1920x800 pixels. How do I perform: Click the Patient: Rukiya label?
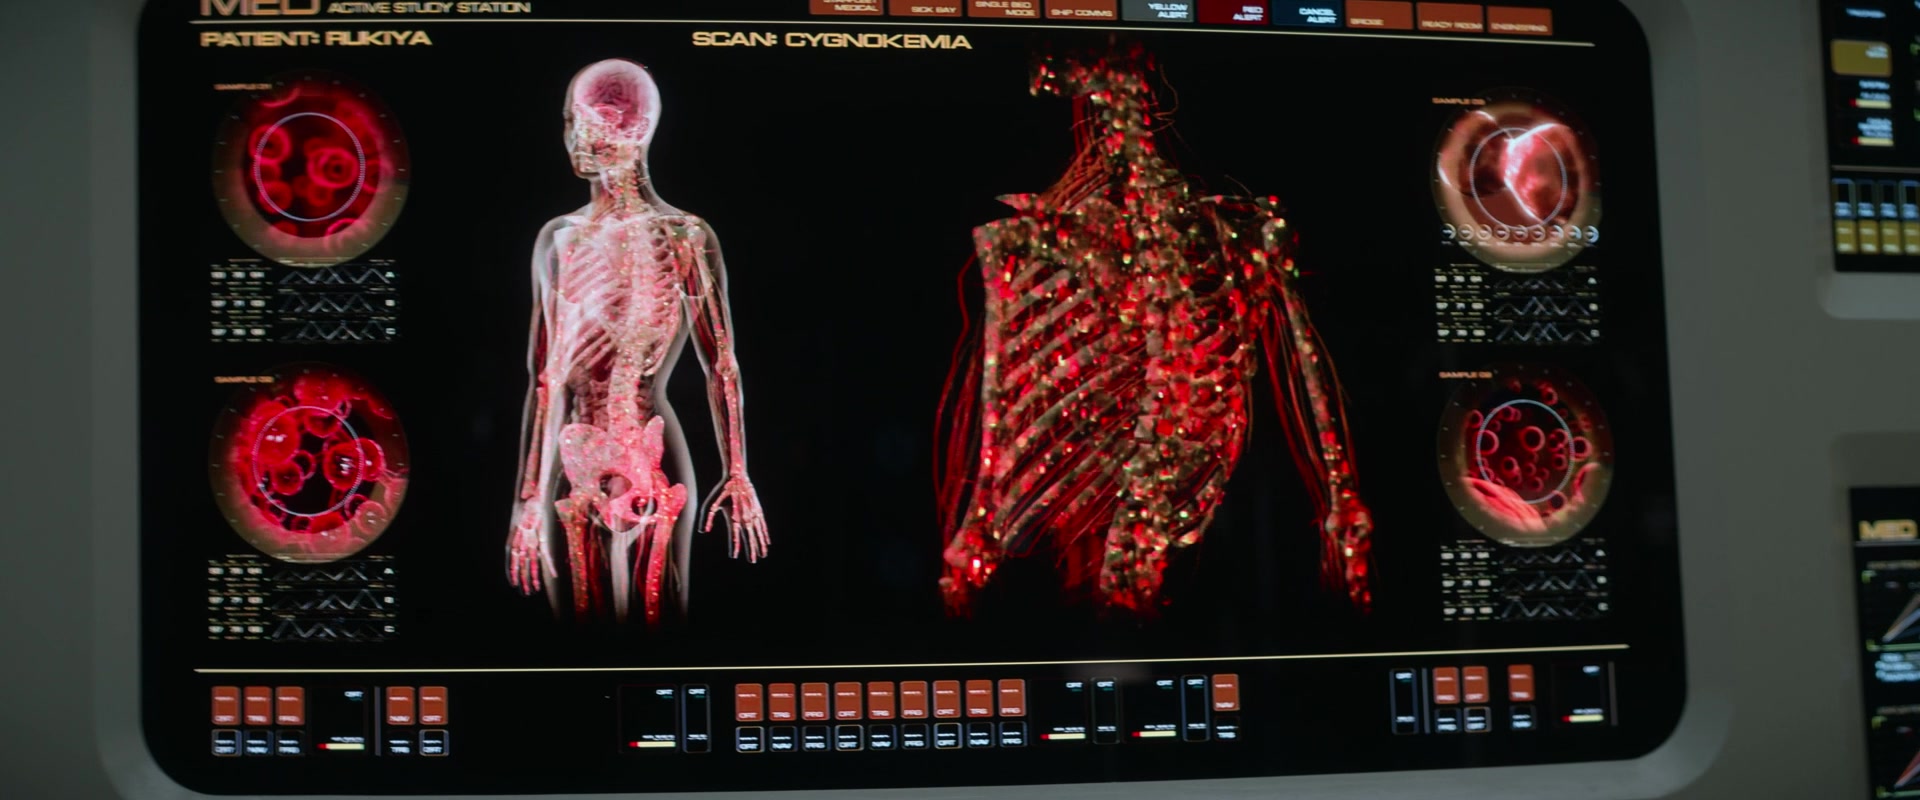tap(316, 39)
